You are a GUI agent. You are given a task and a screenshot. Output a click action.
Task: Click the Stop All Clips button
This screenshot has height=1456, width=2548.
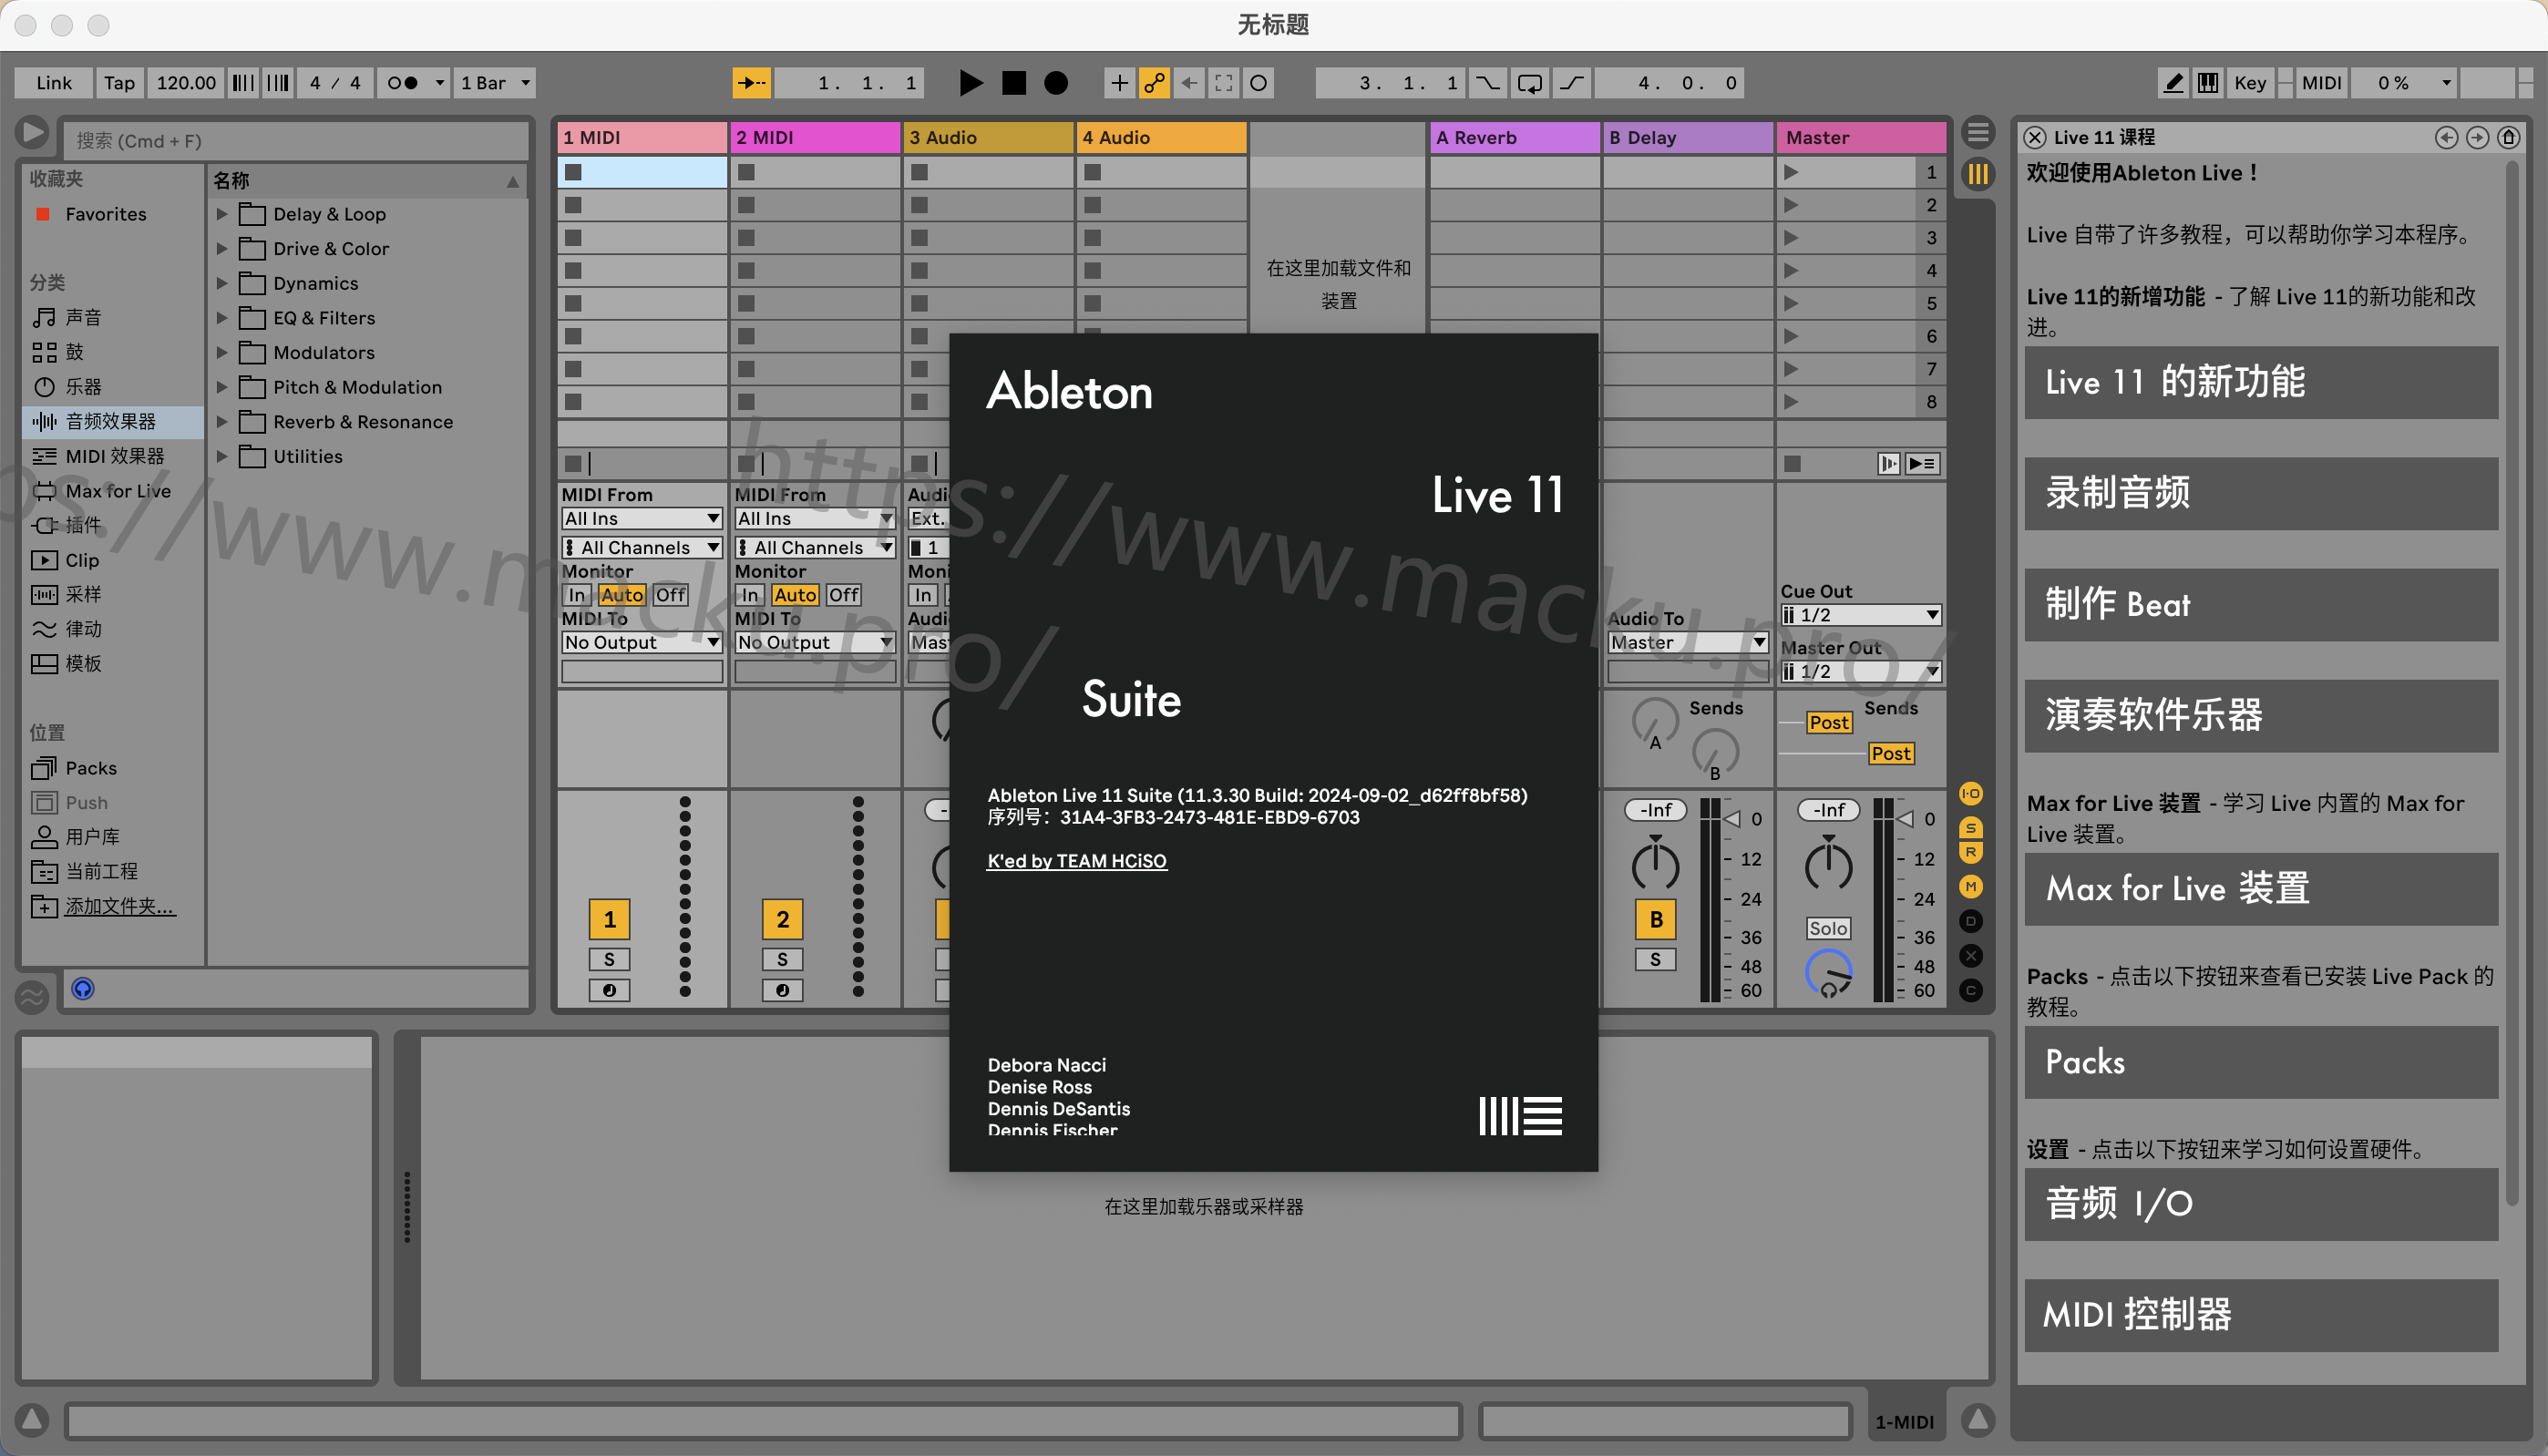1792,464
